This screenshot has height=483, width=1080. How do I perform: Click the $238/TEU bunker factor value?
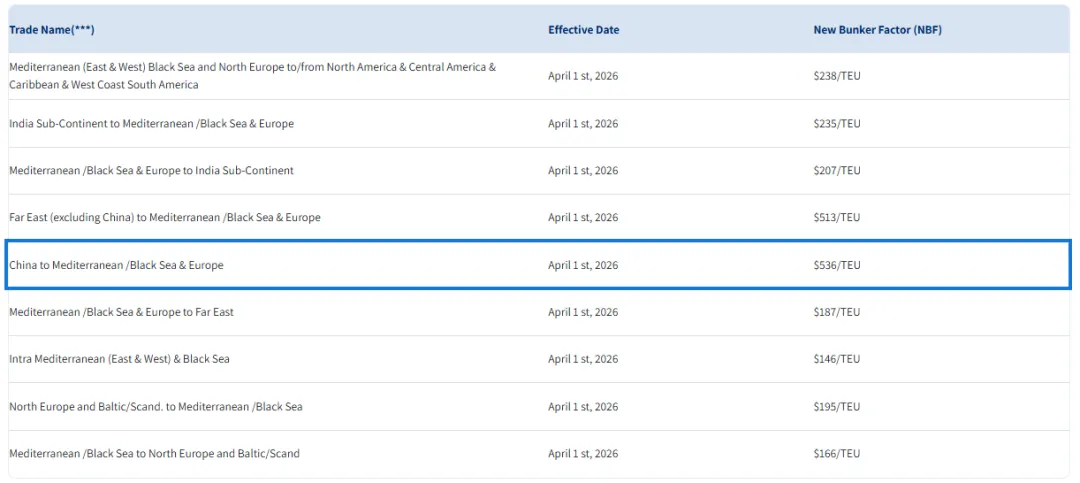click(x=836, y=76)
